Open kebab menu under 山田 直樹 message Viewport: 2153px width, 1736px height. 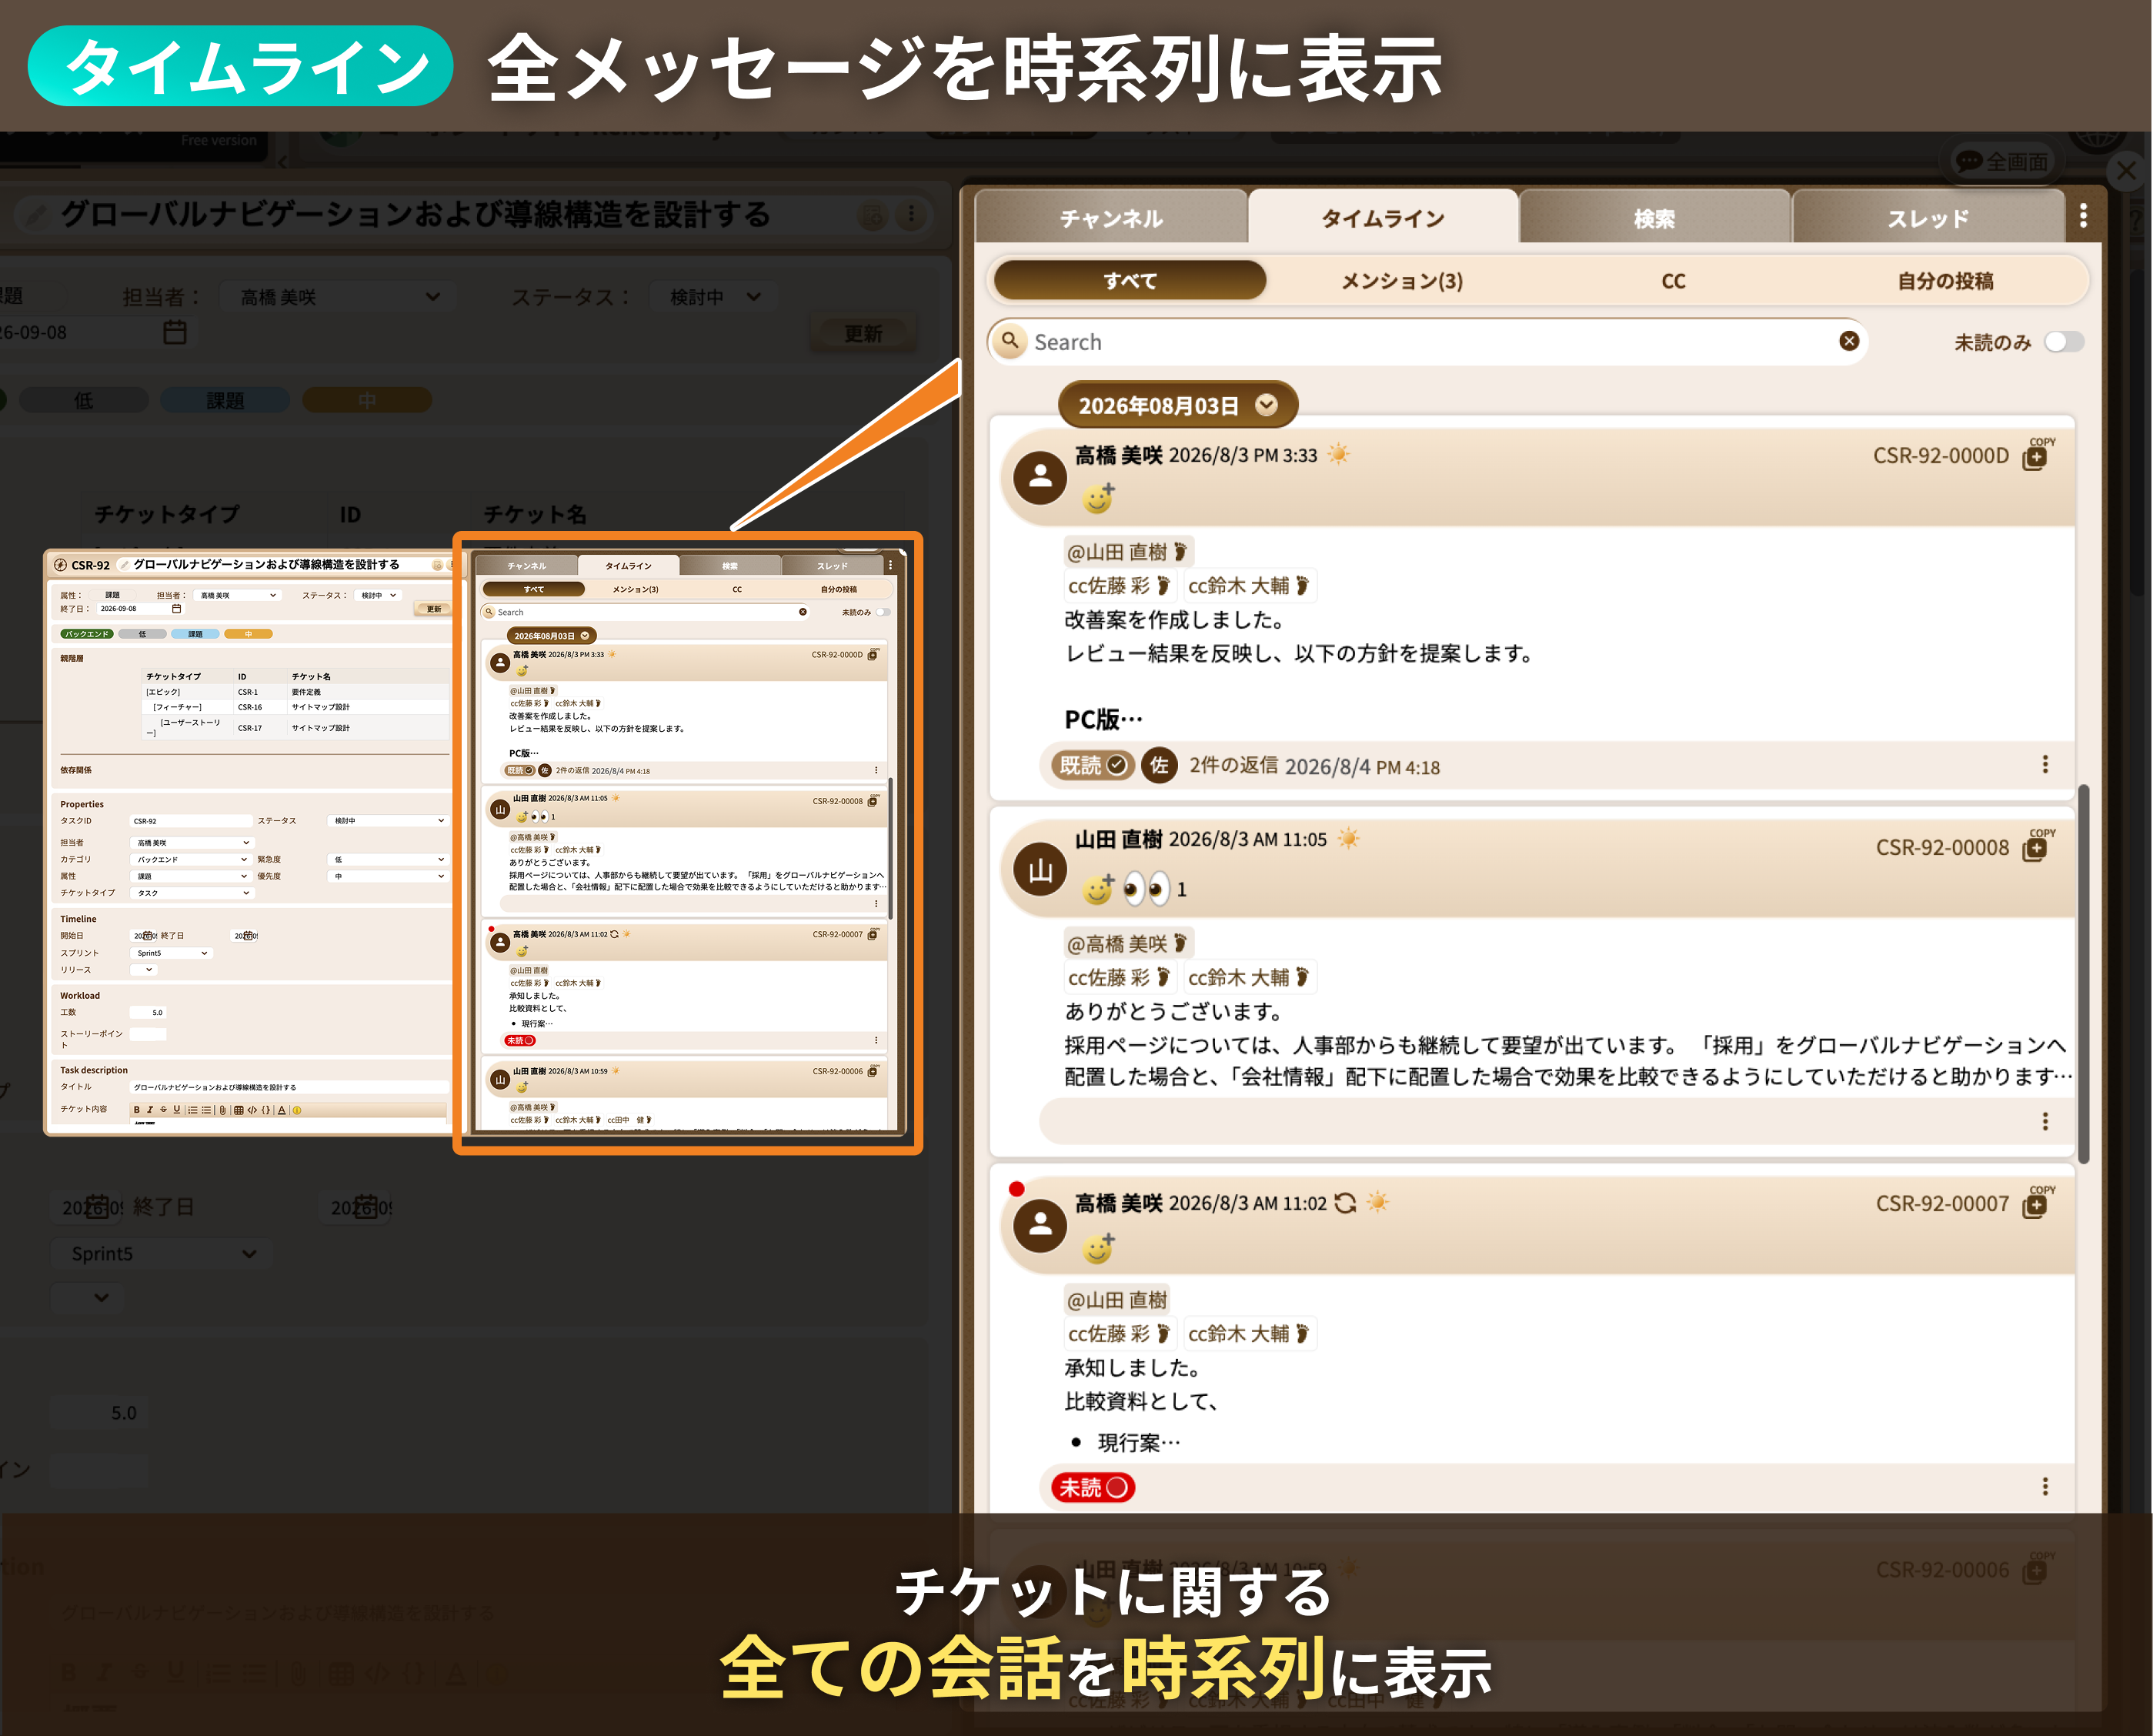(x=2045, y=1121)
